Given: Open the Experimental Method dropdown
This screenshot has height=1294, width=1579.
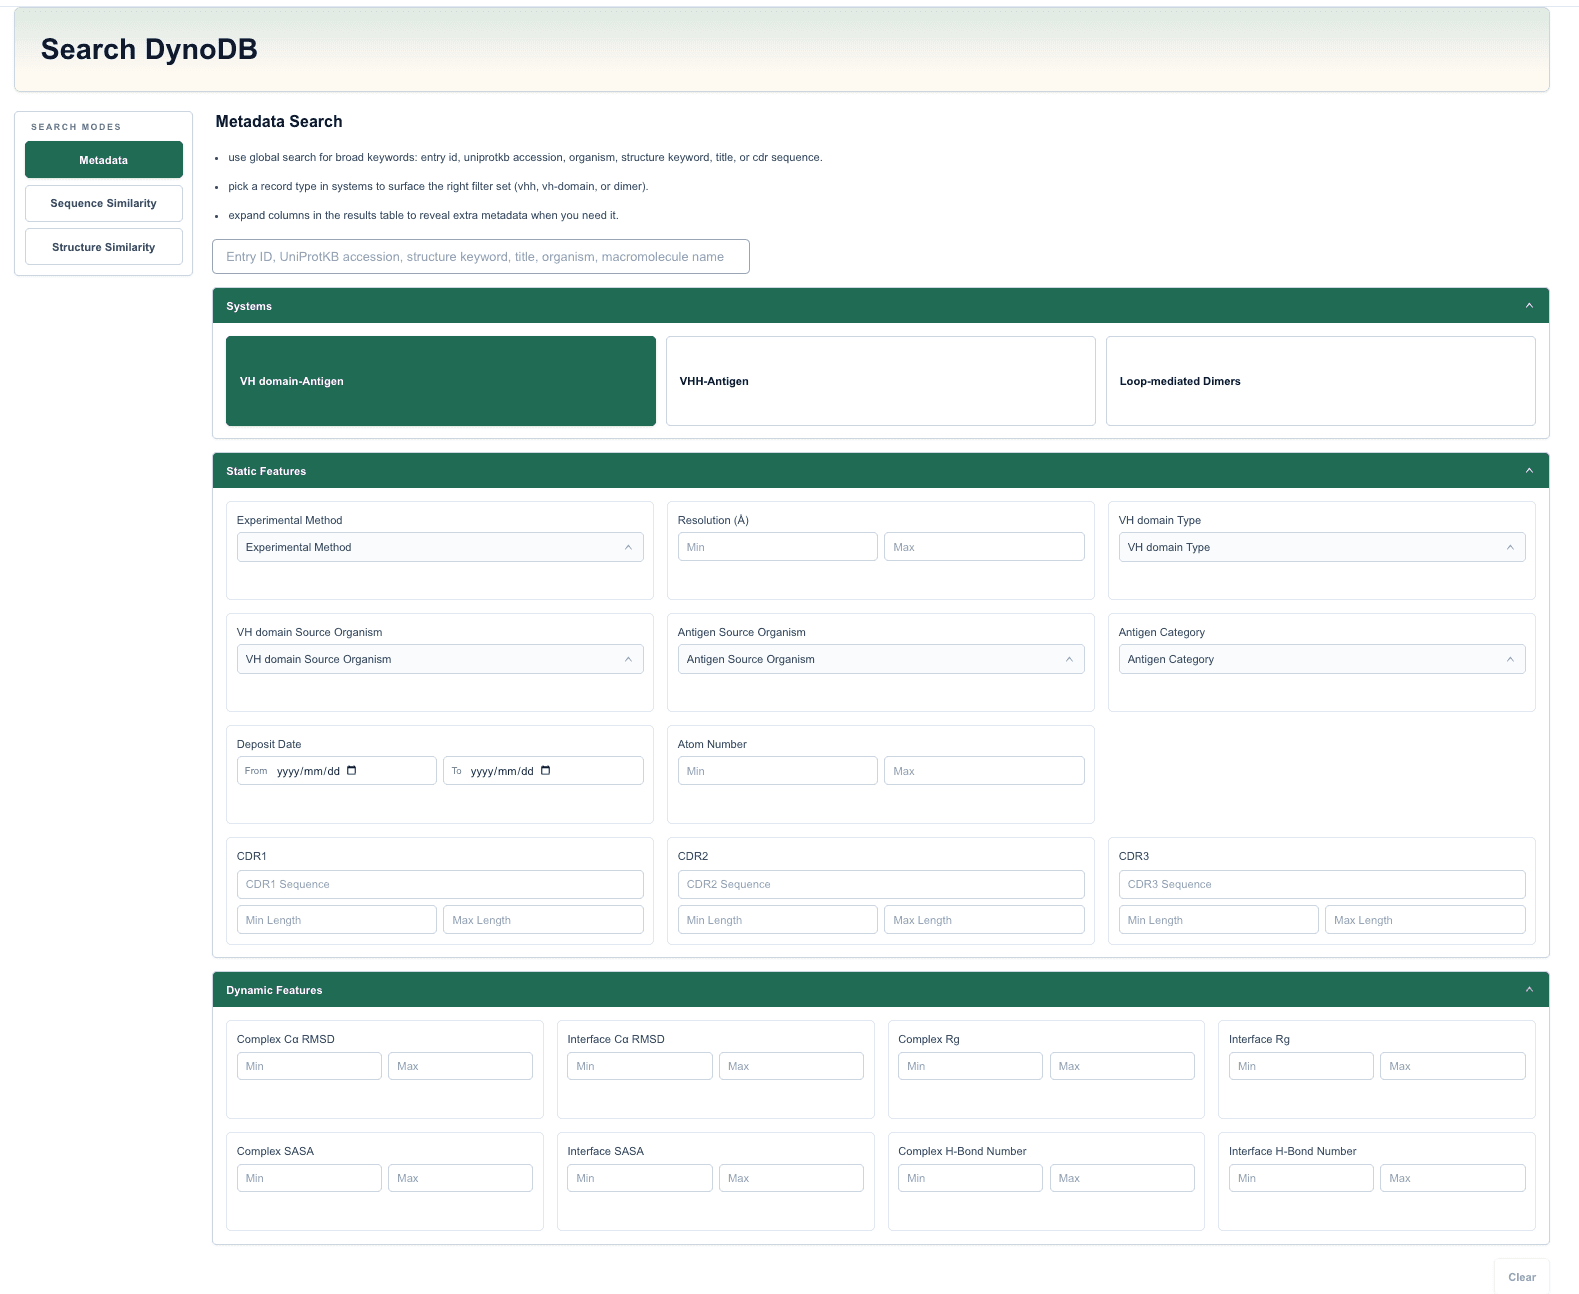Looking at the screenshot, I should pos(440,547).
